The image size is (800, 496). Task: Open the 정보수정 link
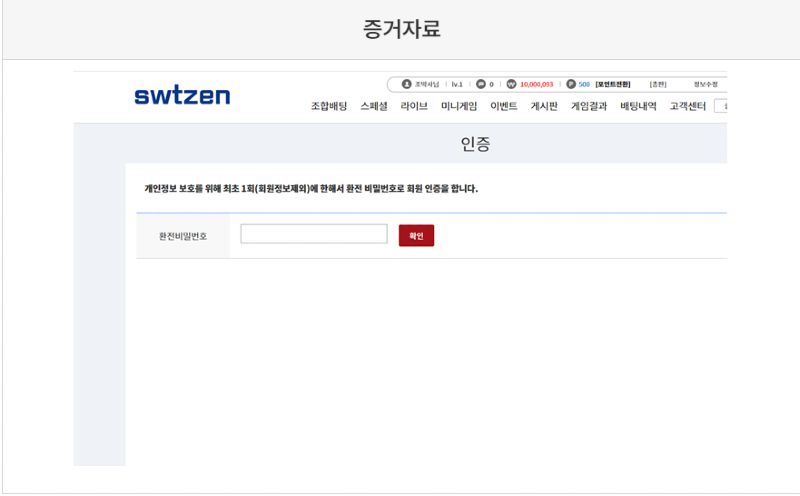pos(706,84)
